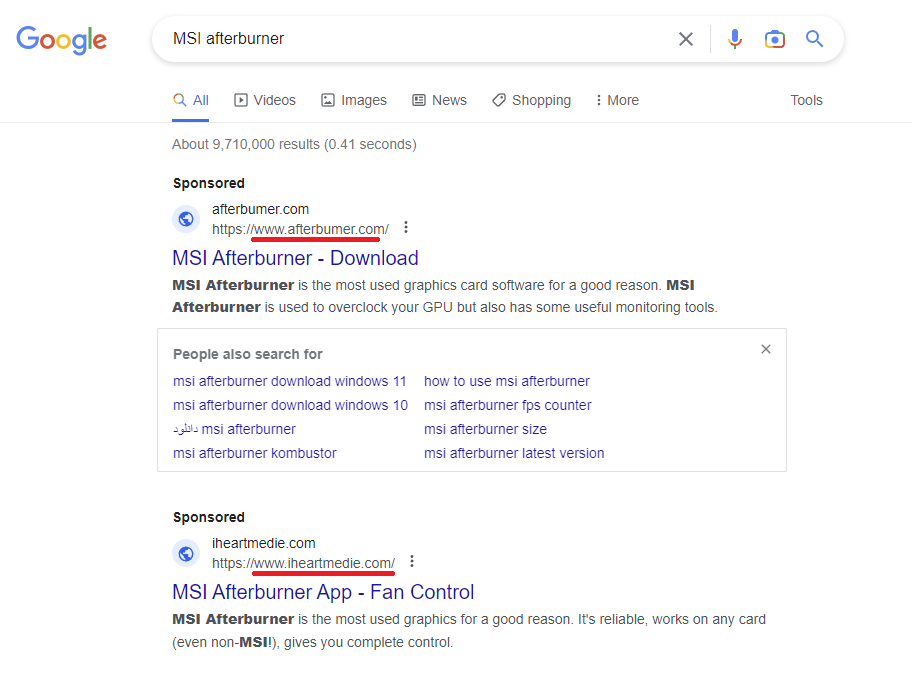Switch to the Videos tab
Viewport: 912px width, 674px height.
pyautogui.click(x=265, y=100)
